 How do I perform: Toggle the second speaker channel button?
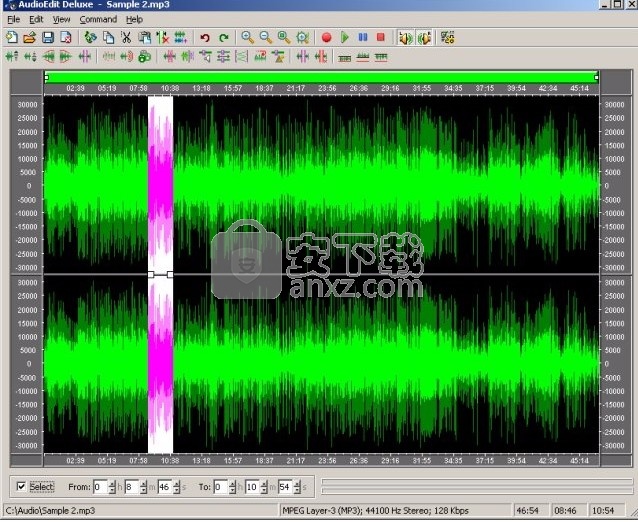coord(424,38)
